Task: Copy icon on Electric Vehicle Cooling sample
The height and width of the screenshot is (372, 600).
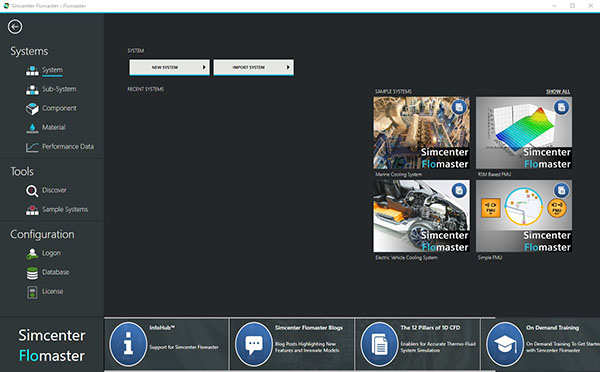Action: [459, 190]
